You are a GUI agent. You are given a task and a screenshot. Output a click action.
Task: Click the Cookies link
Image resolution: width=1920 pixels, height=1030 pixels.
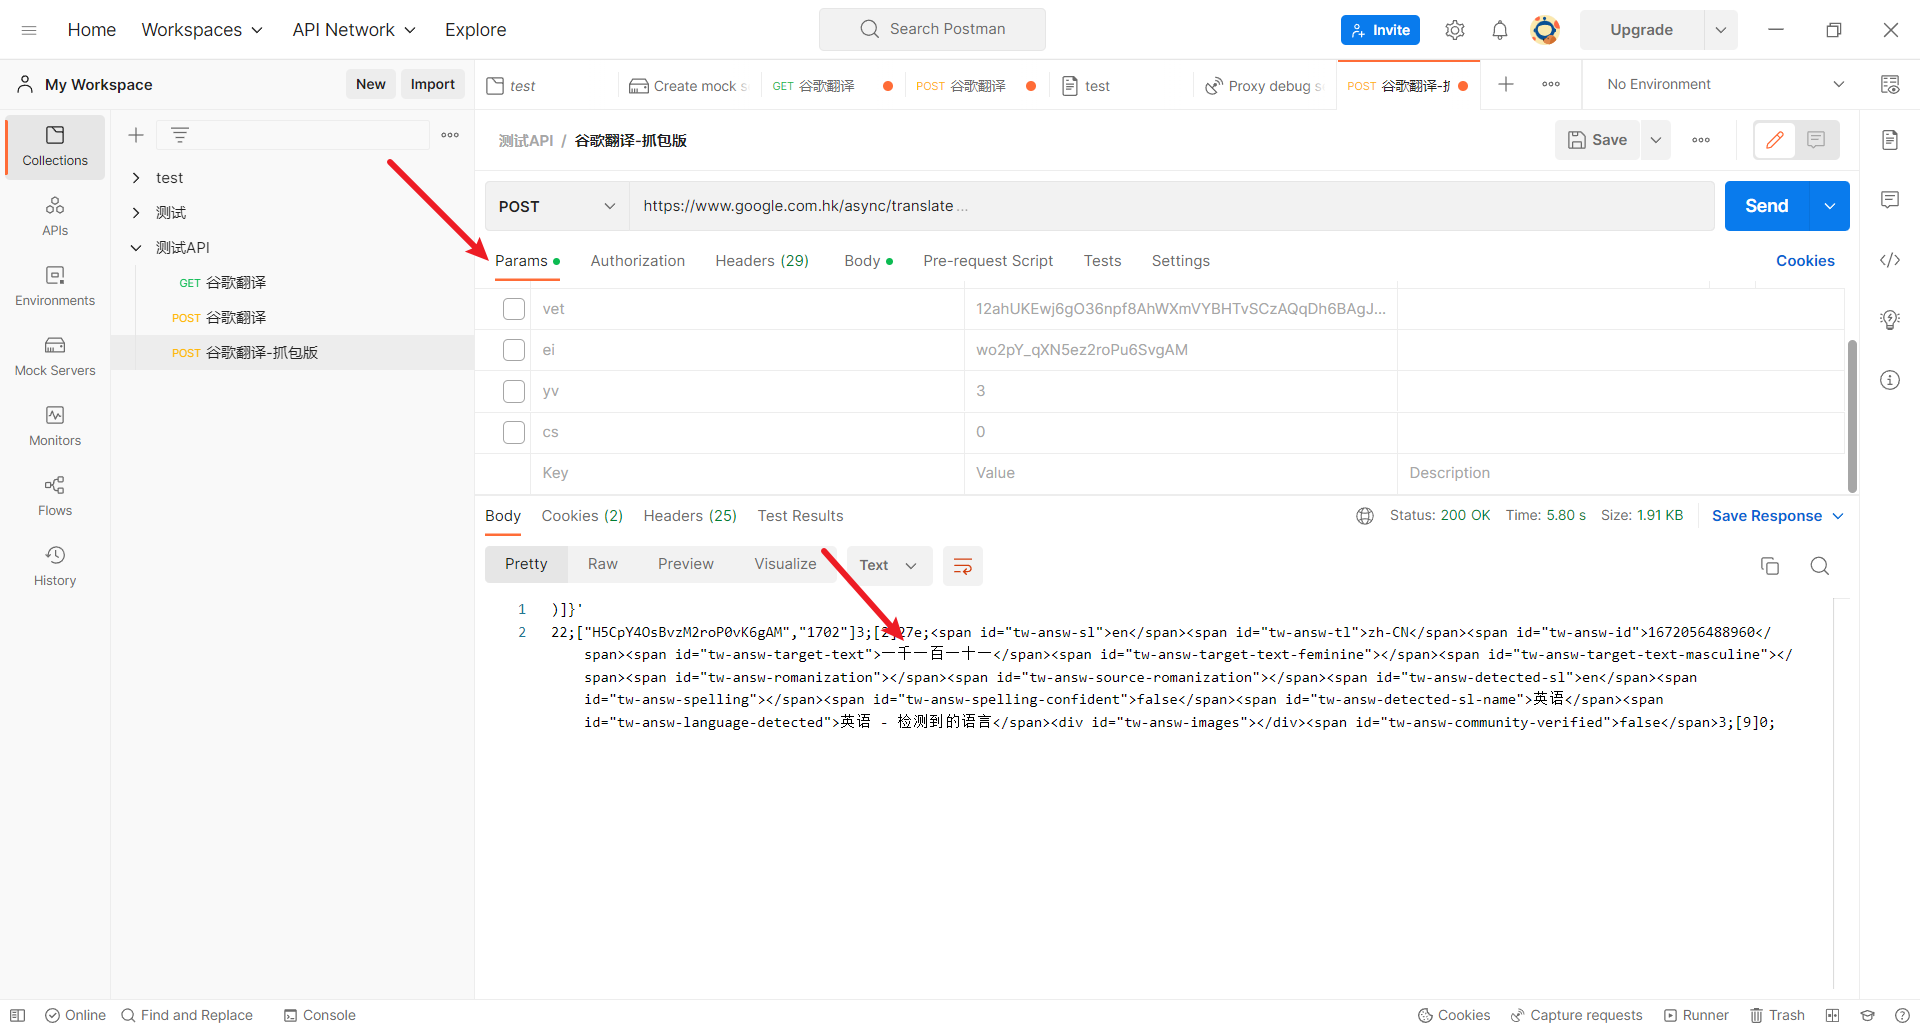pos(1804,261)
